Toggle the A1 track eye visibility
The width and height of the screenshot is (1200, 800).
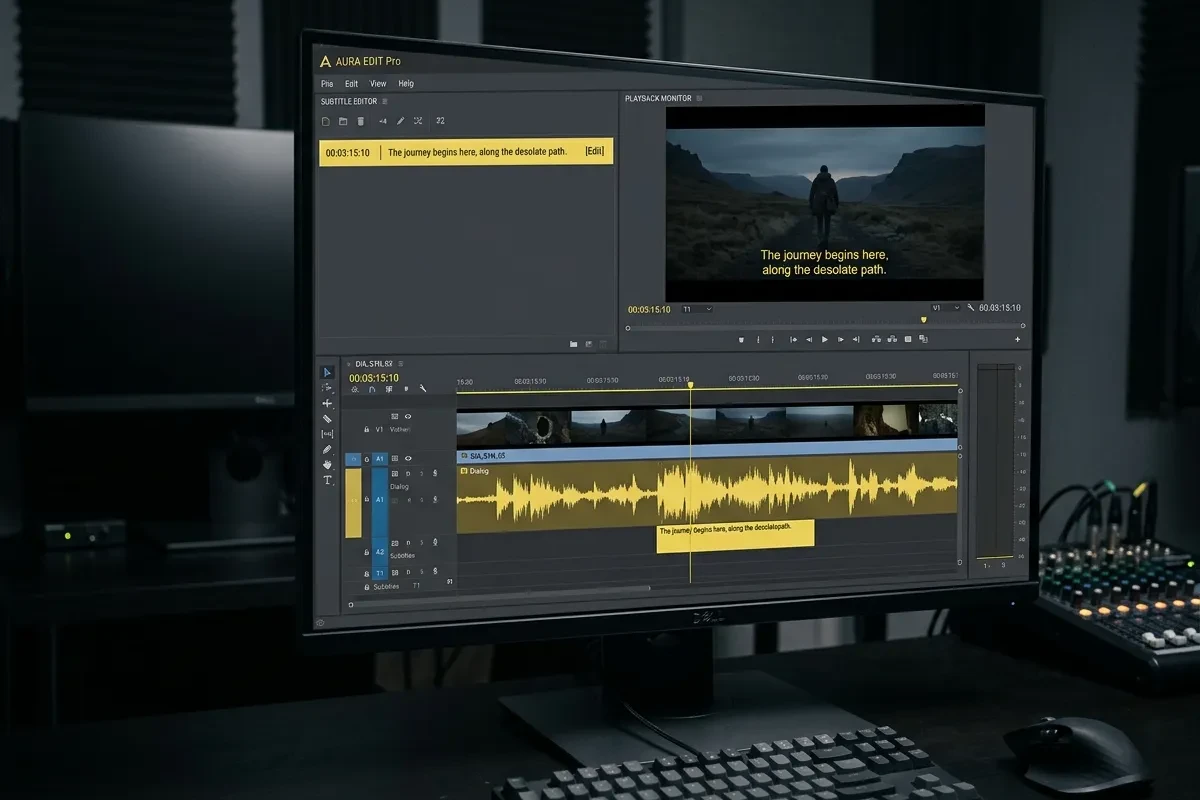click(x=408, y=458)
